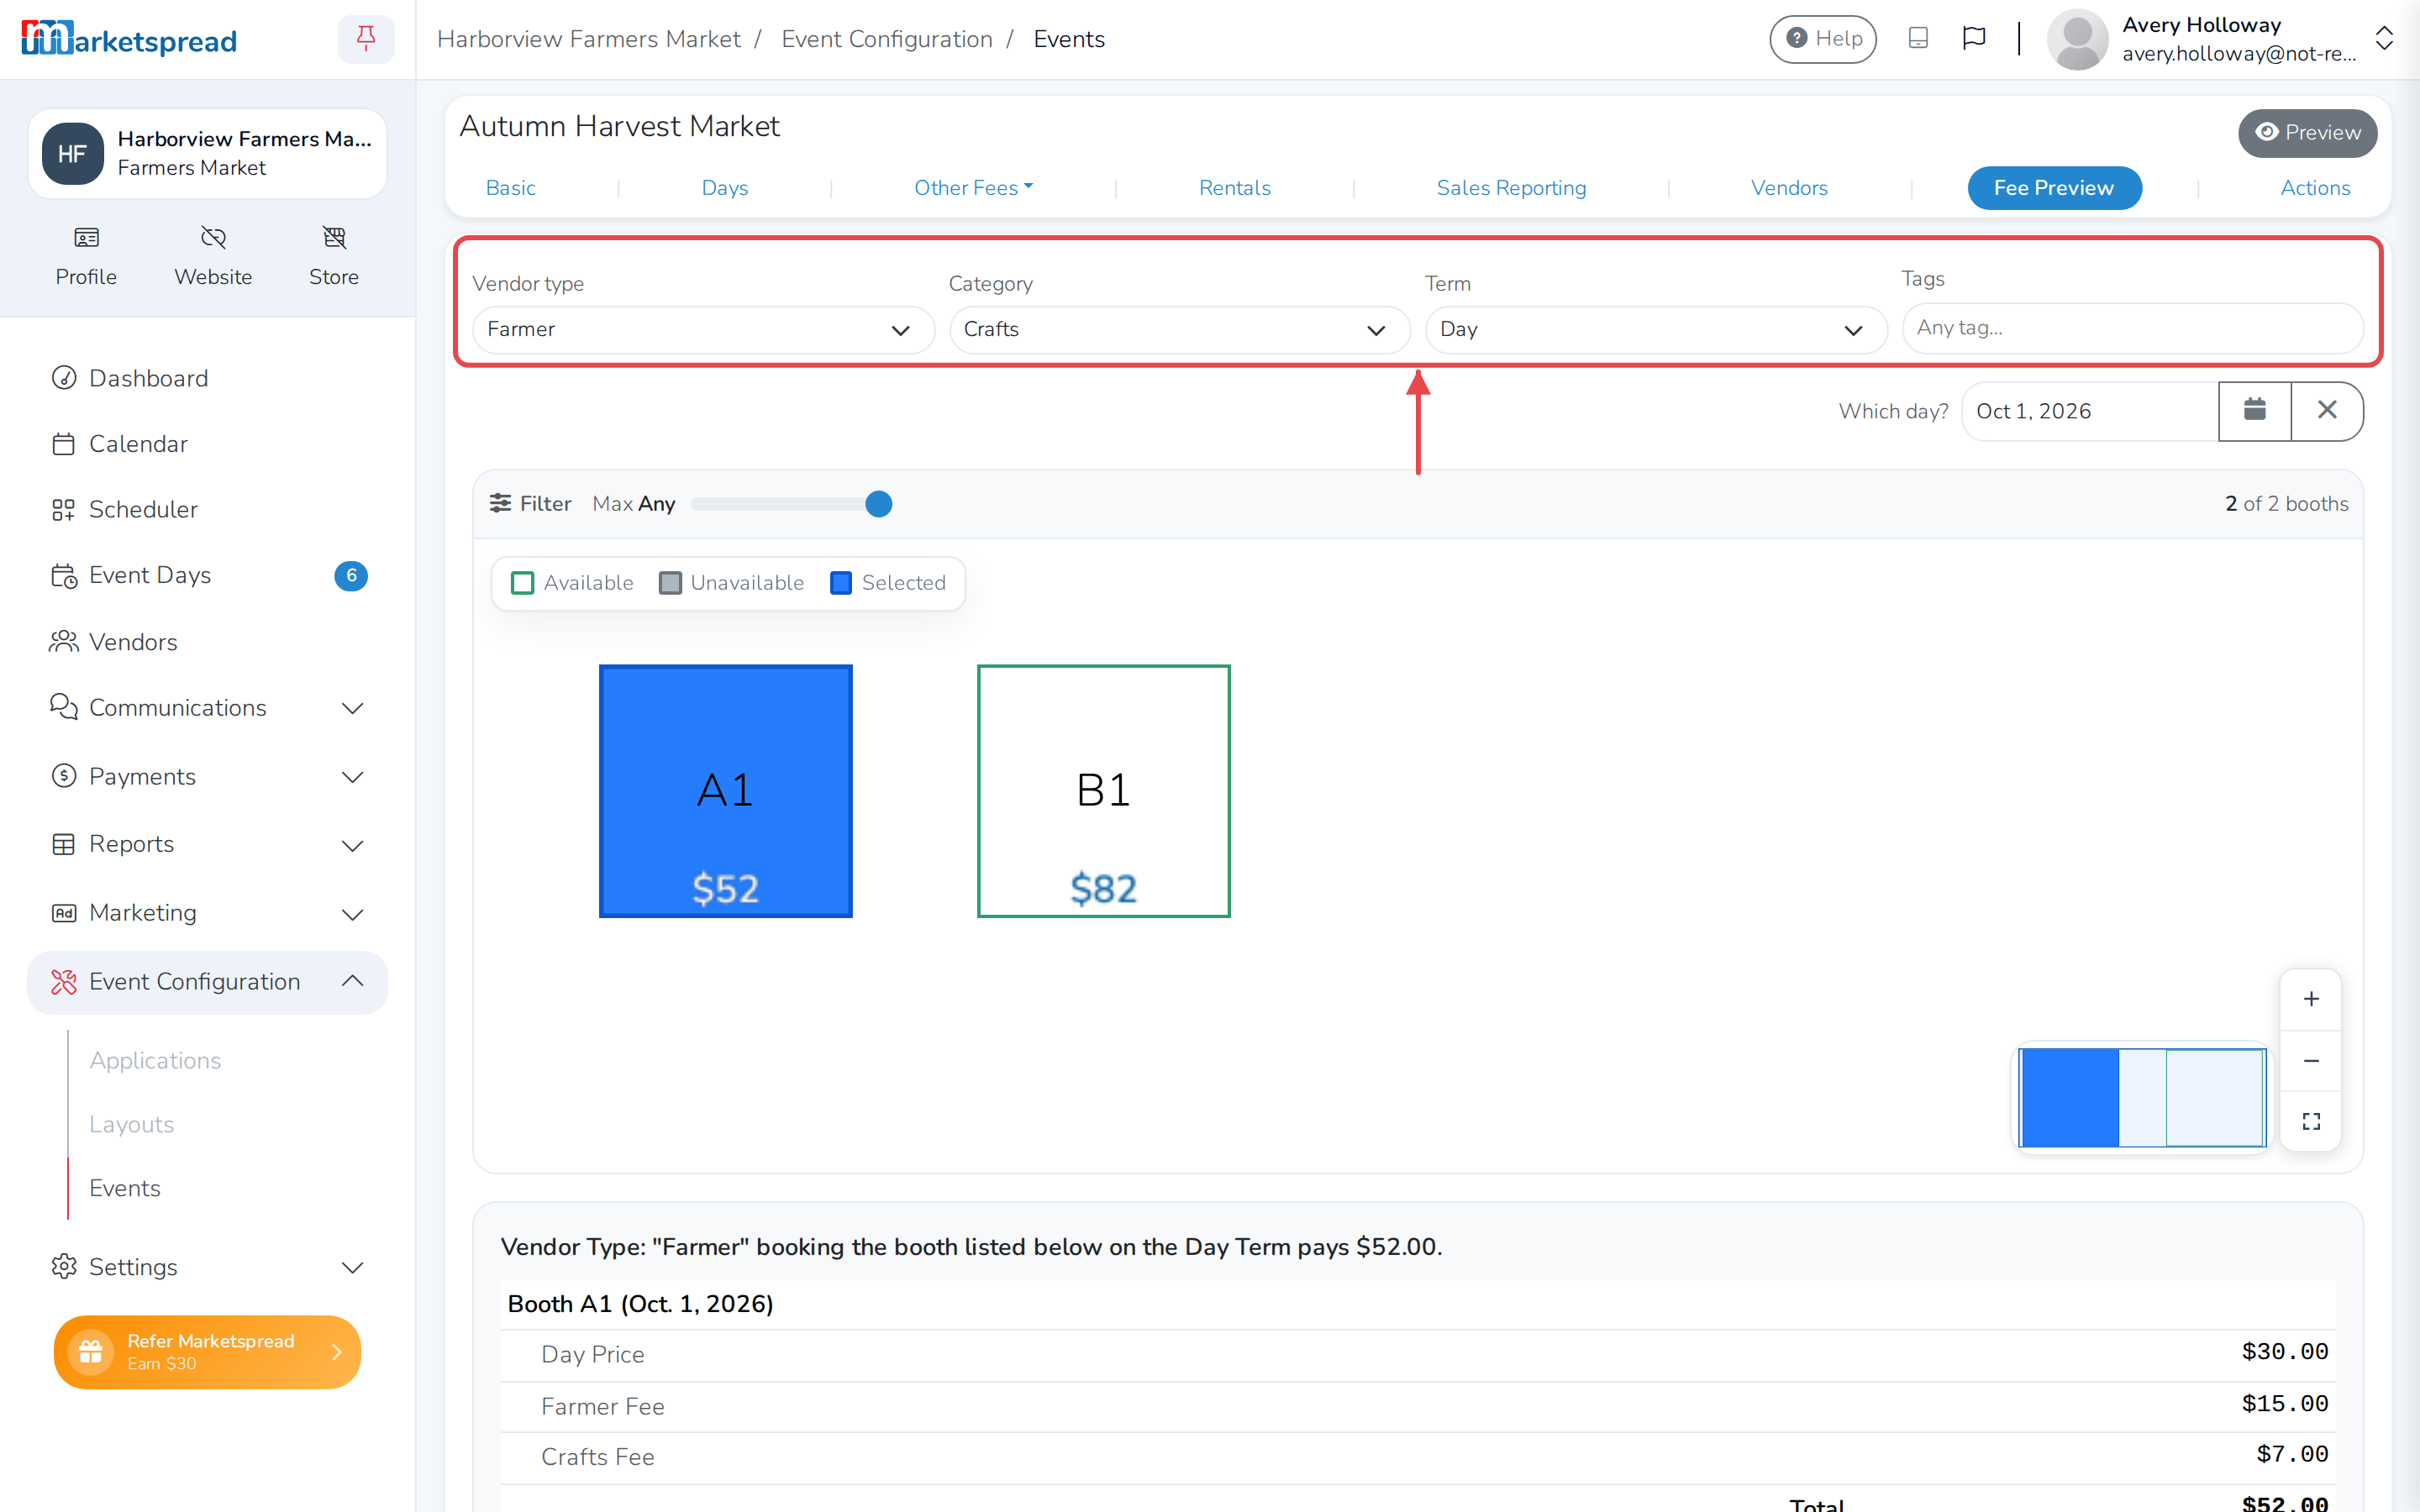The image size is (2420, 1512).
Task: Click the Help button
Action: (1823, 39)
